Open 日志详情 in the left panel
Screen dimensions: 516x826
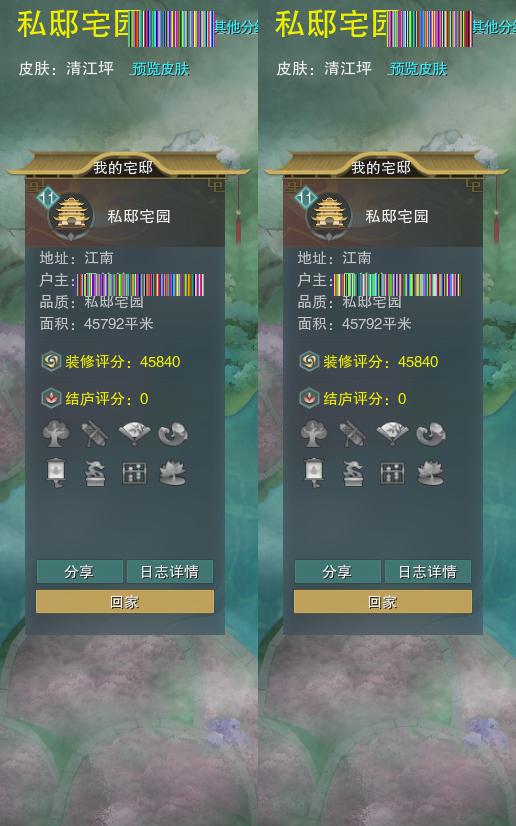[x=170, y=572]
